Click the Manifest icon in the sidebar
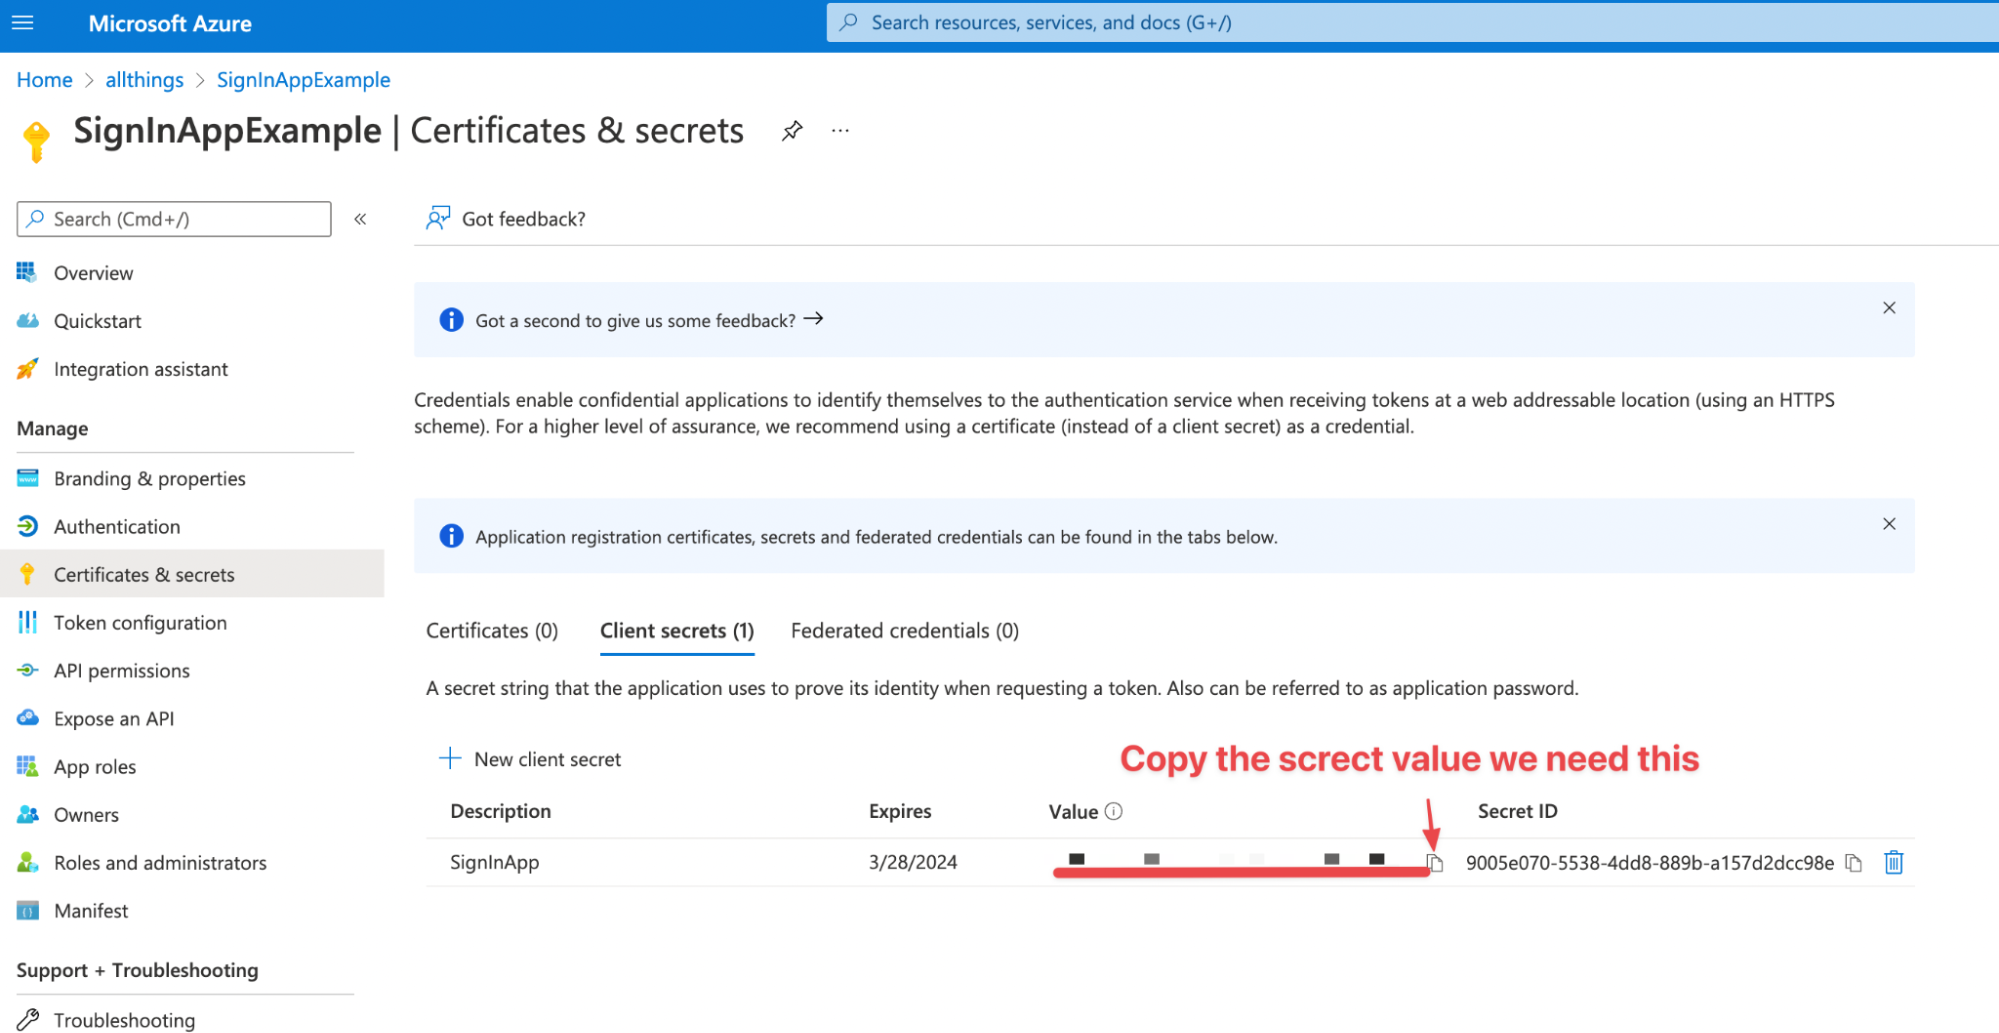 27,910
